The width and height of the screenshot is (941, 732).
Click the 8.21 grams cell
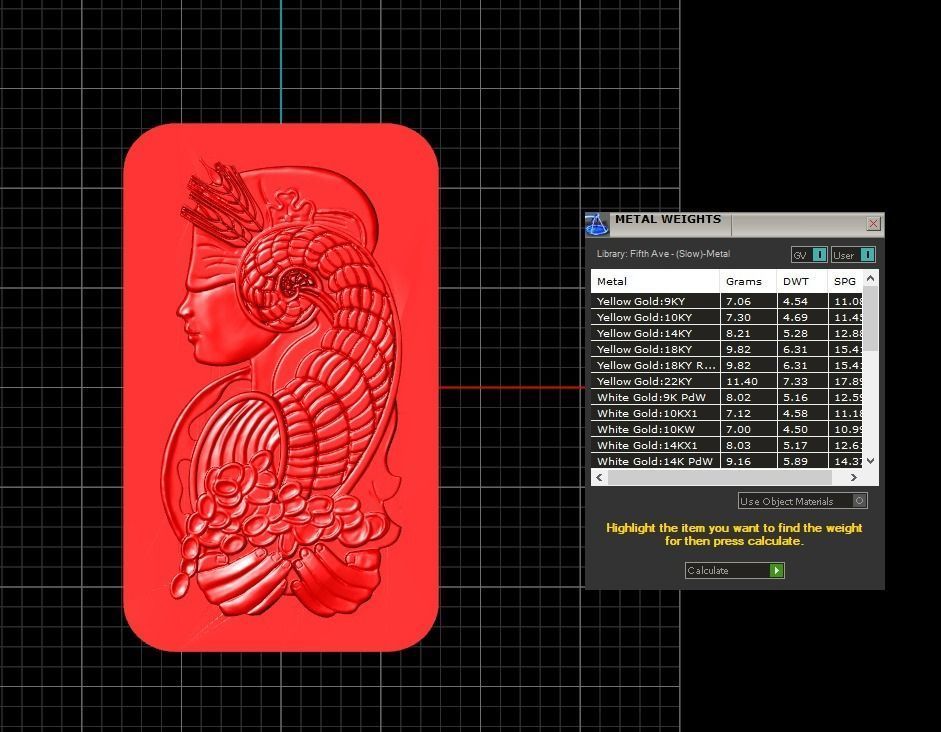748,334
